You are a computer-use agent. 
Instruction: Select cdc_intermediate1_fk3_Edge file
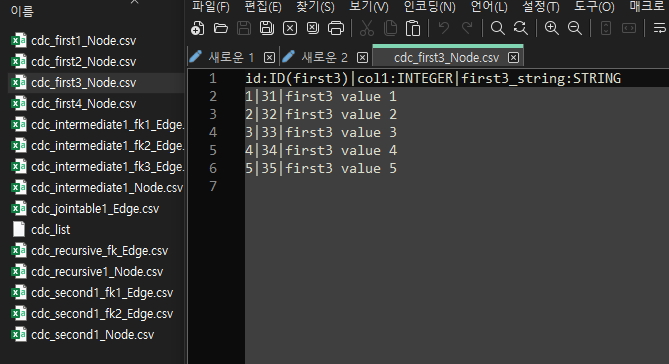pyautogui.click(x=108, y=166)
